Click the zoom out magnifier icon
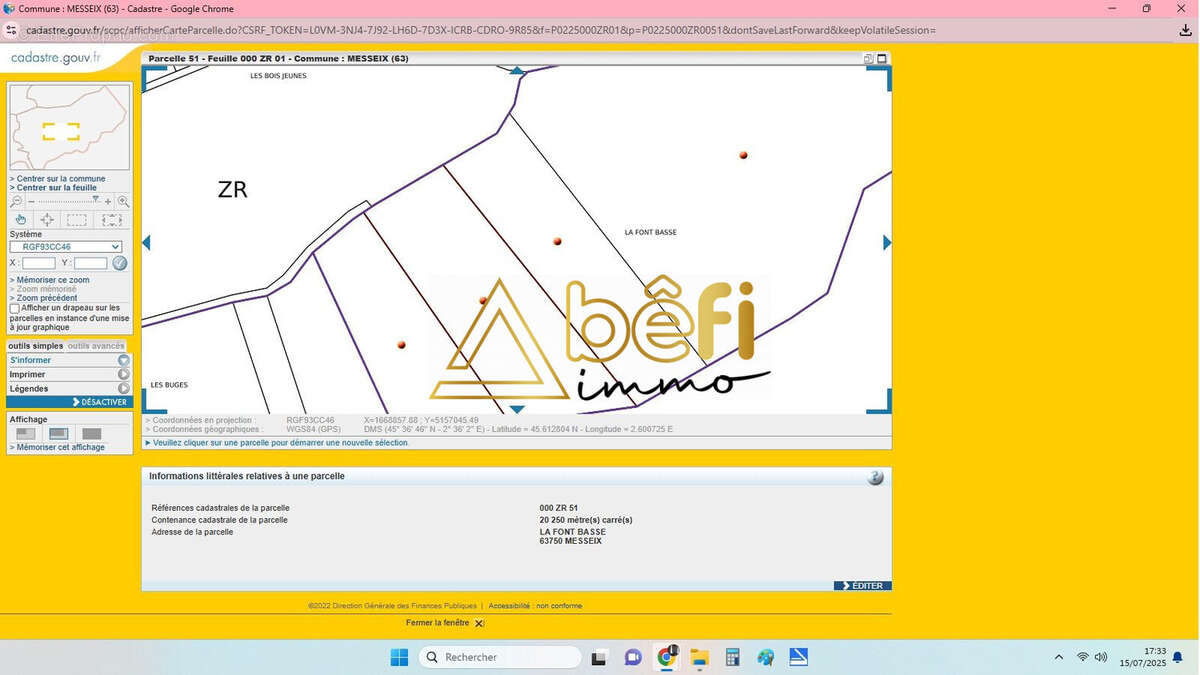The height and width of the screenshot is (675, 1200). [16, 202]
